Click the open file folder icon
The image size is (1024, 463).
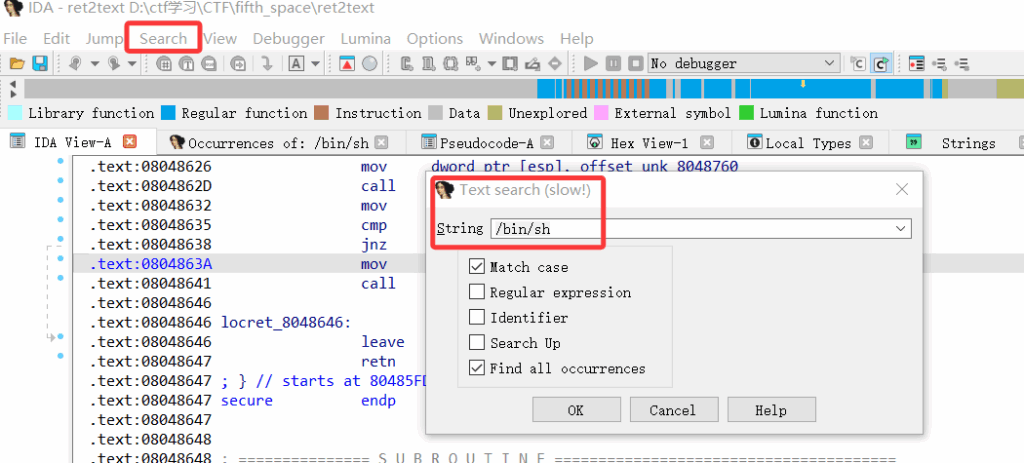pos(16,64)
